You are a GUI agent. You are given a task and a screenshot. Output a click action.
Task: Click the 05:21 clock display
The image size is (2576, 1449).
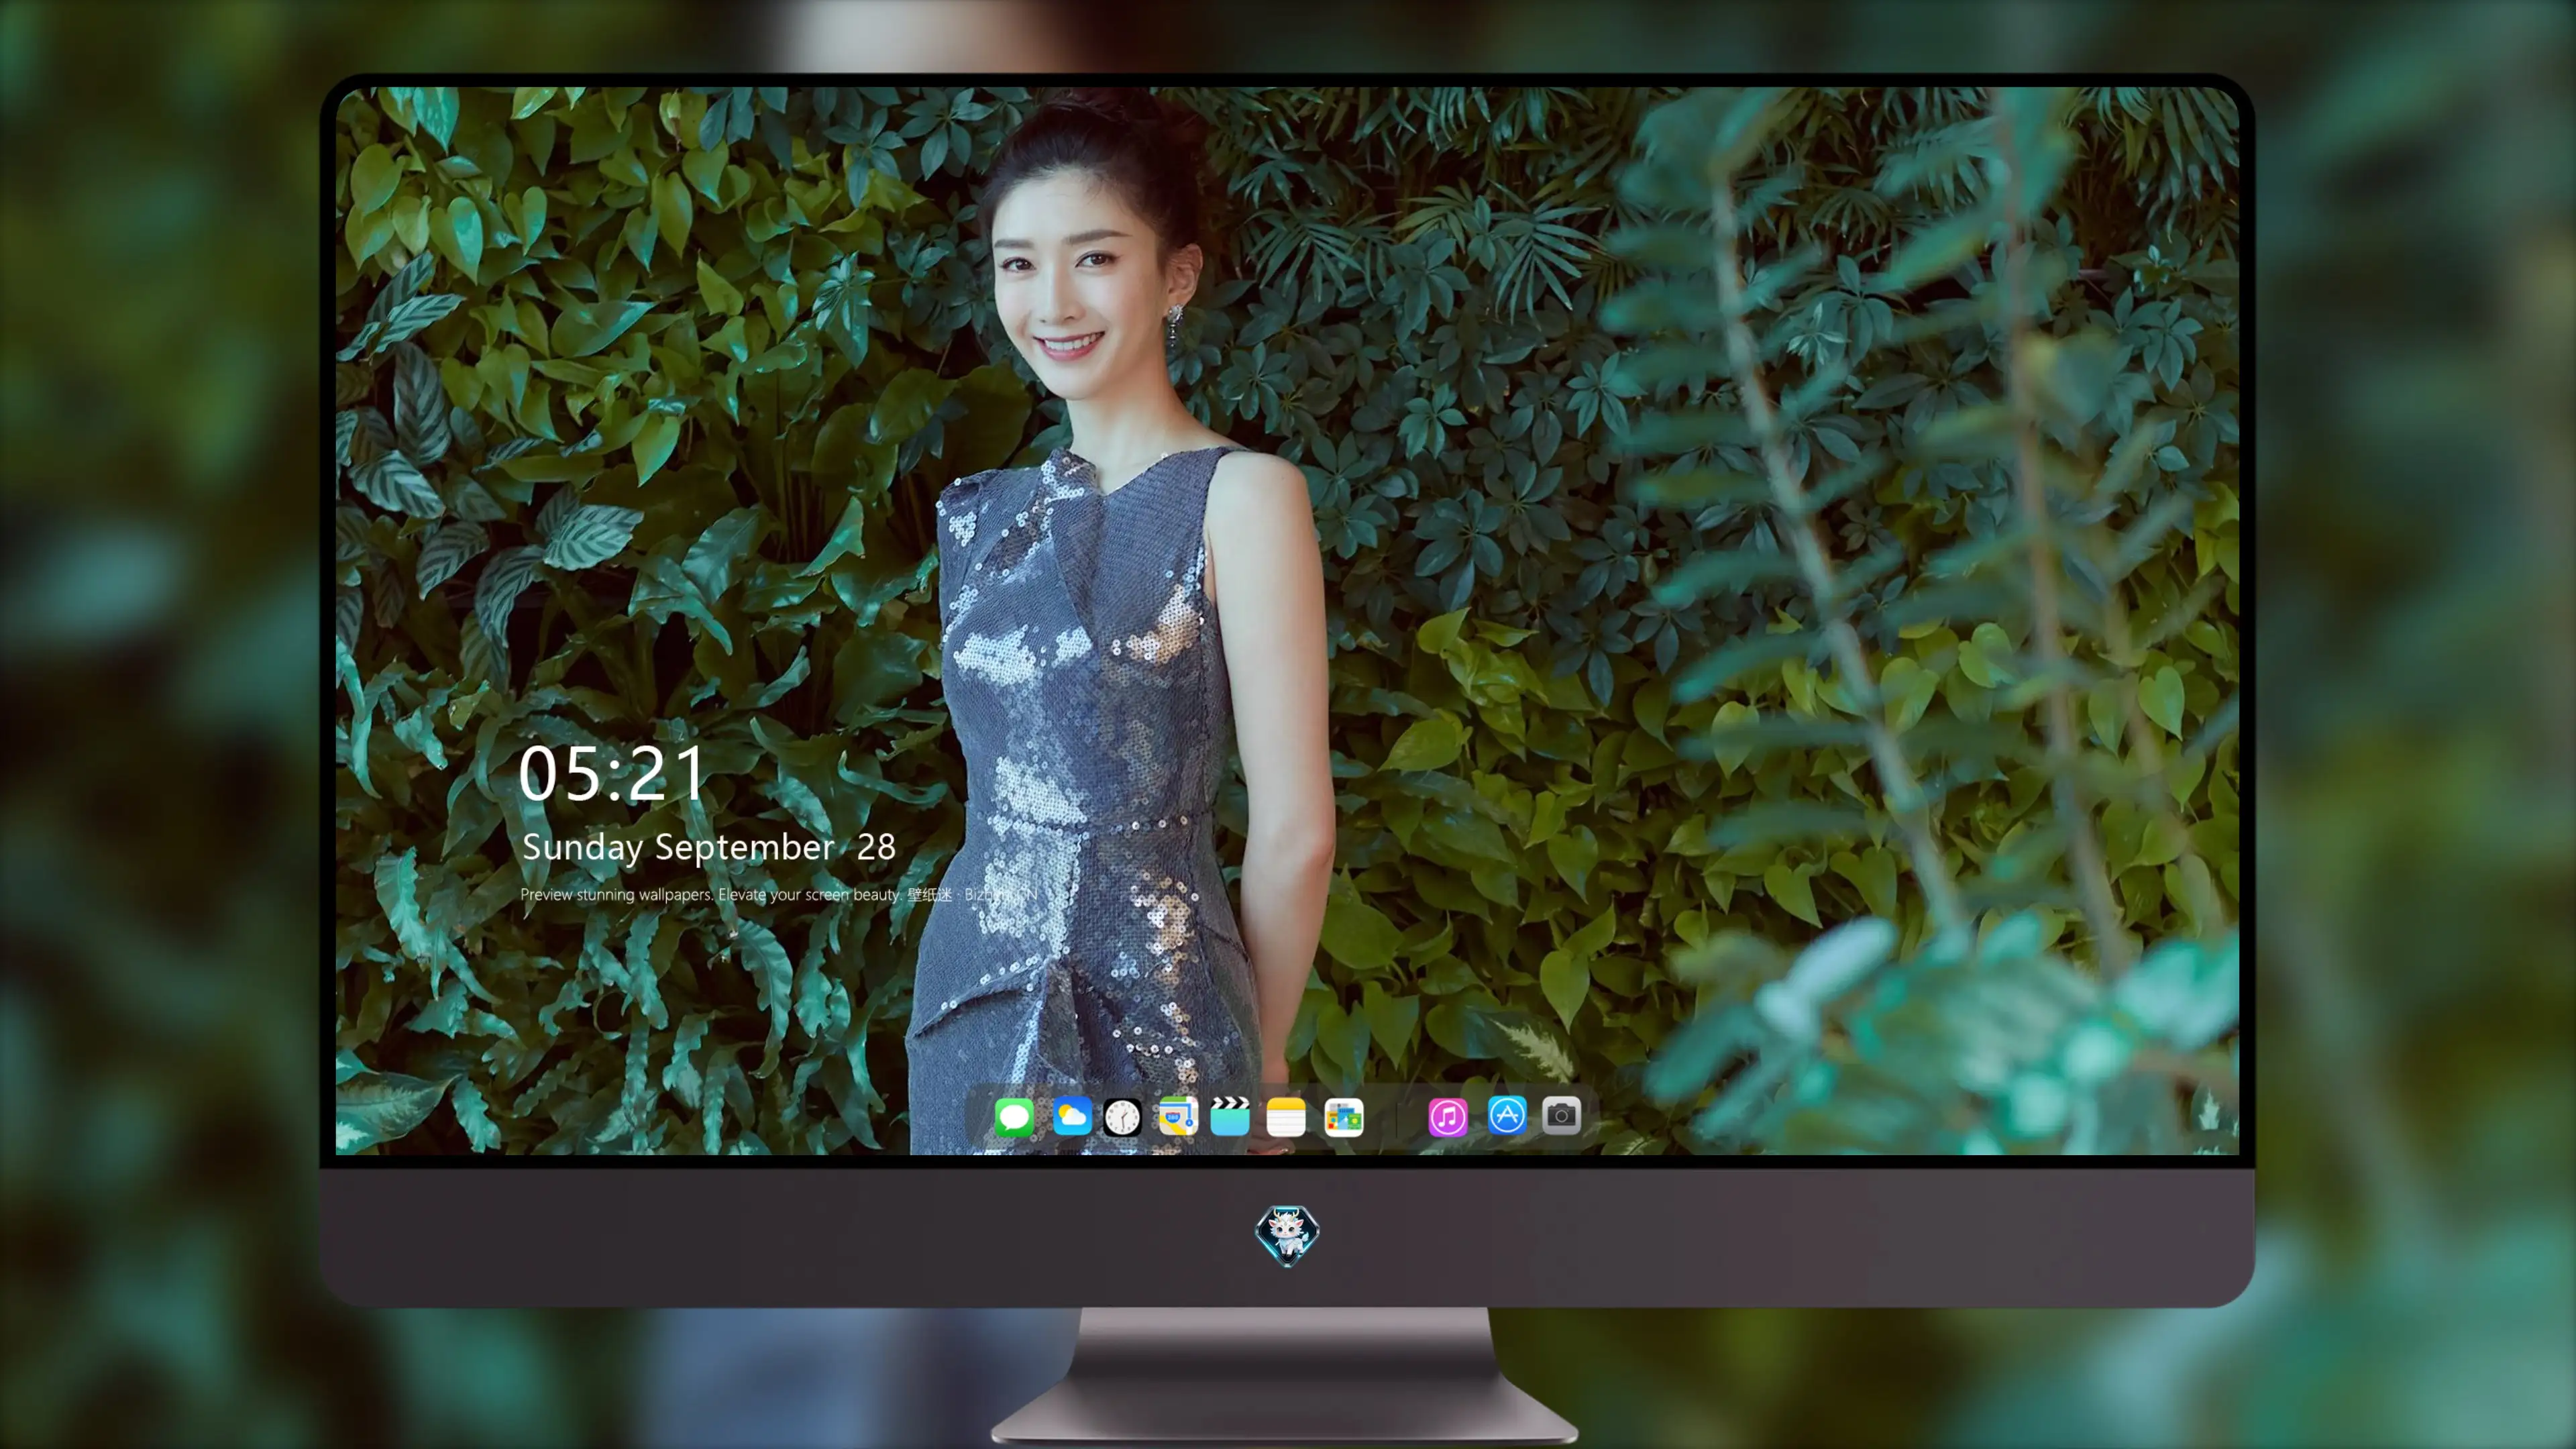(x=612, y=774)
